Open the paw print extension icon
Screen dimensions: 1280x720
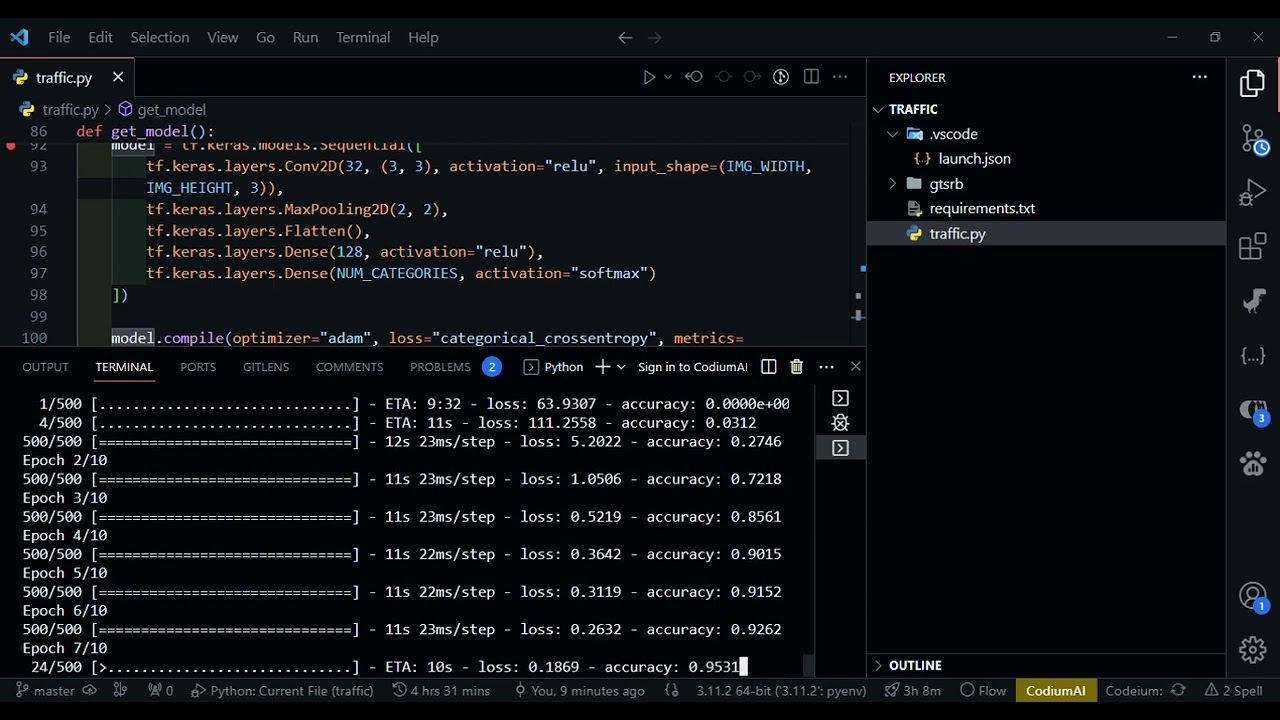pos(1253,463)
